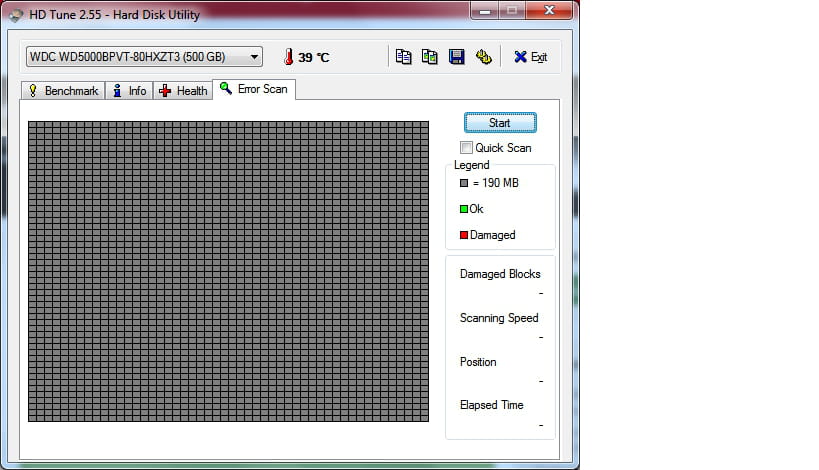Screen dimensions: 819x470
Task: Click the Info tab blue icon
Action: [118, 91]
